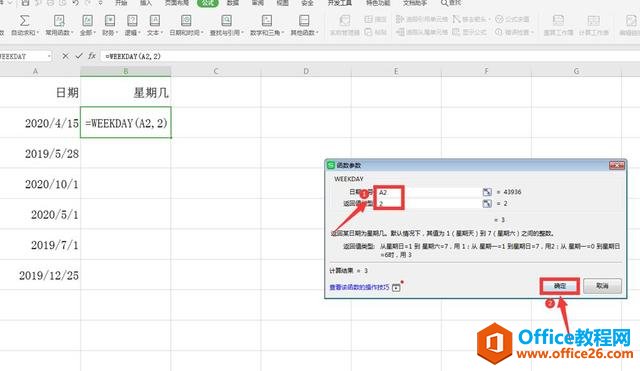Open the 查看该函数的操作技巧 help link

point(360,287)
